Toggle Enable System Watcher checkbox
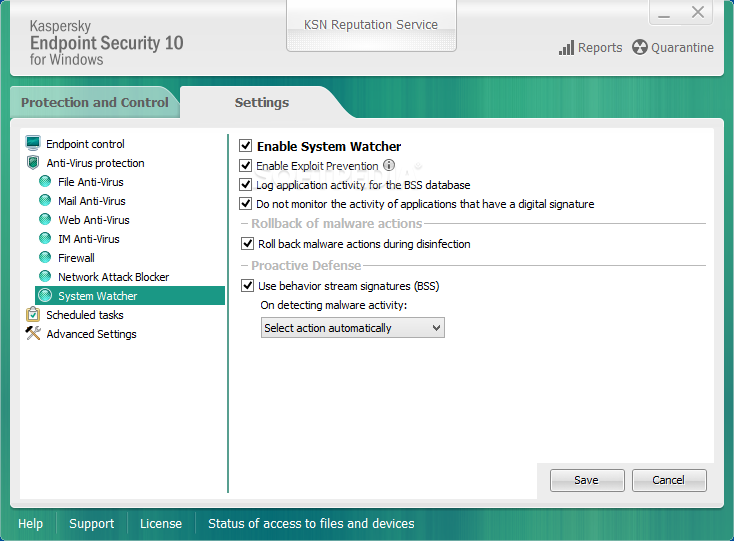Screen dimensions: 734x541 245,146
